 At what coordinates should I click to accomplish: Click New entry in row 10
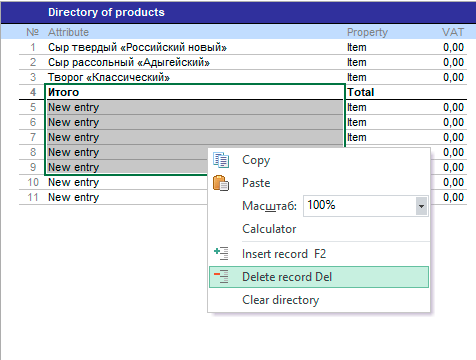point(73,182)
